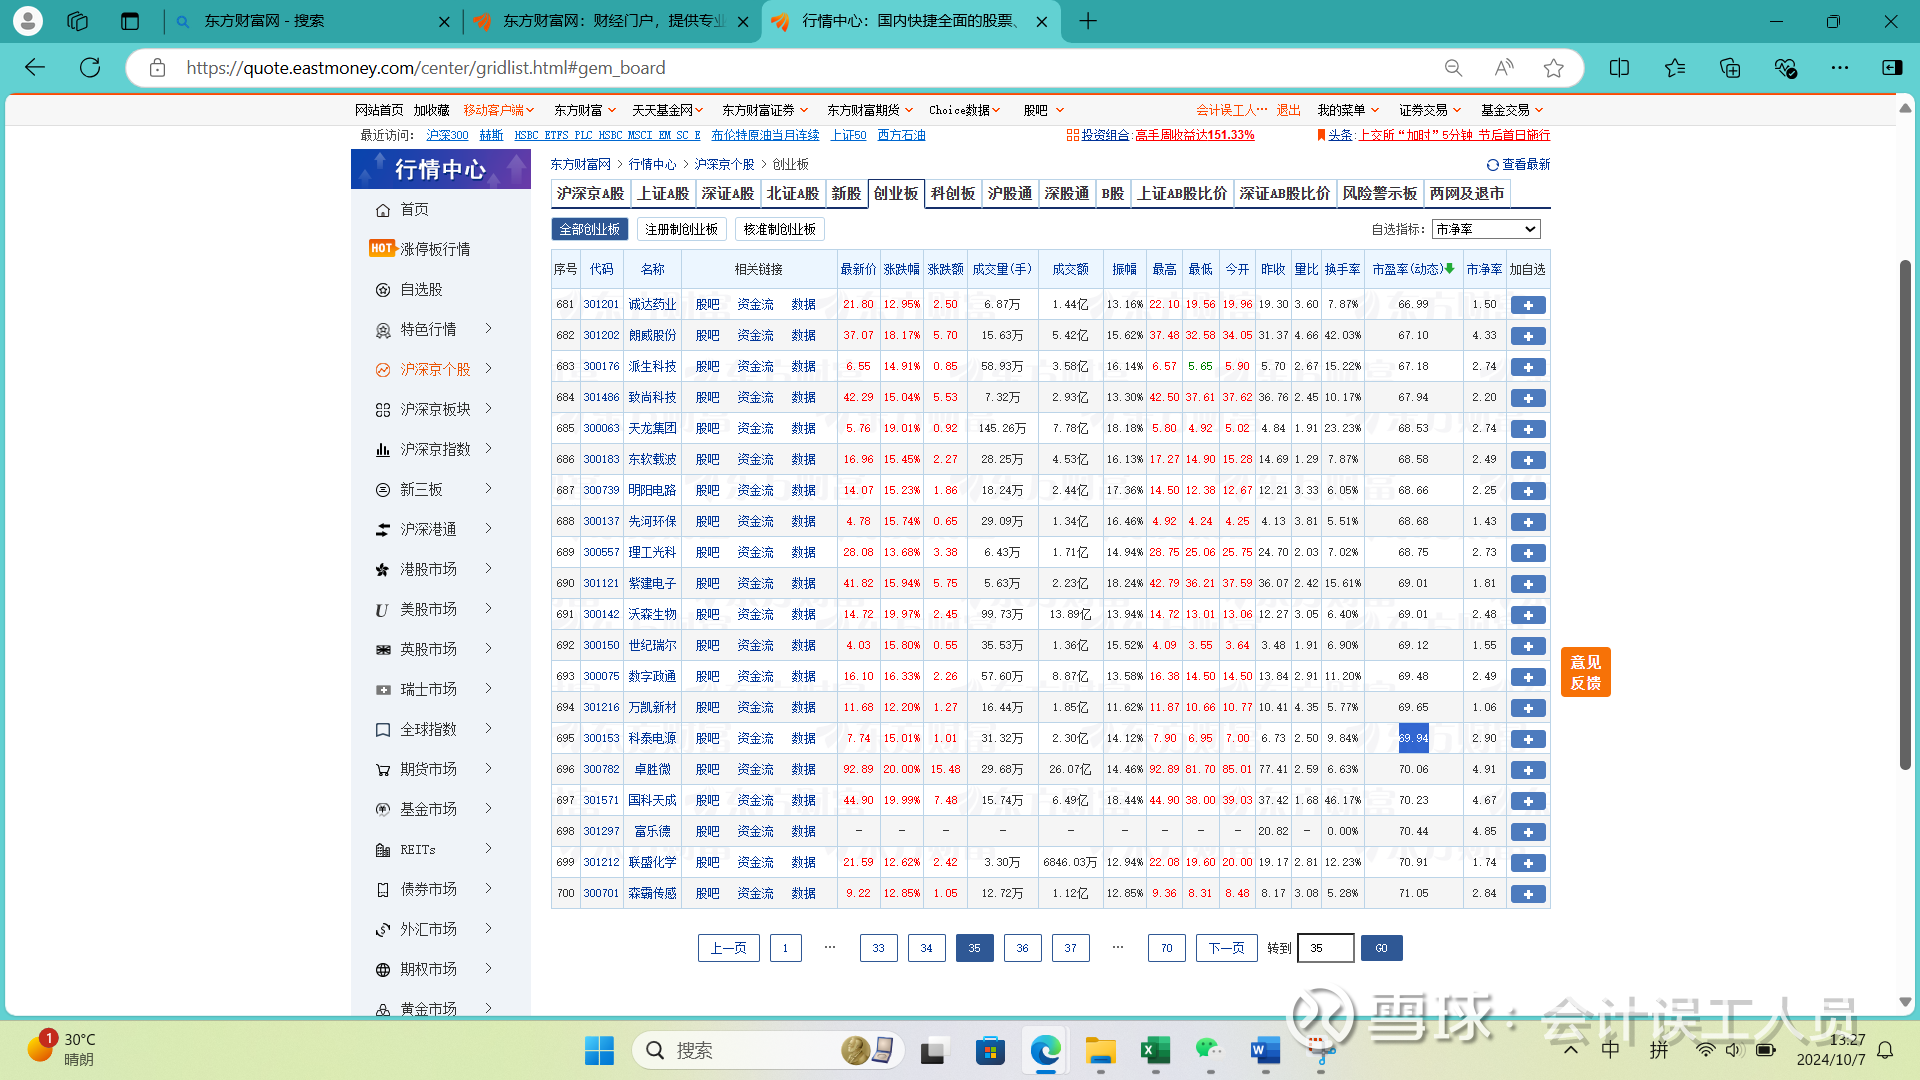Expand 沪深京指数 sidebar chevron
The height and width of the screenshot is (1080, 1920).
click(x=488, y=448)
